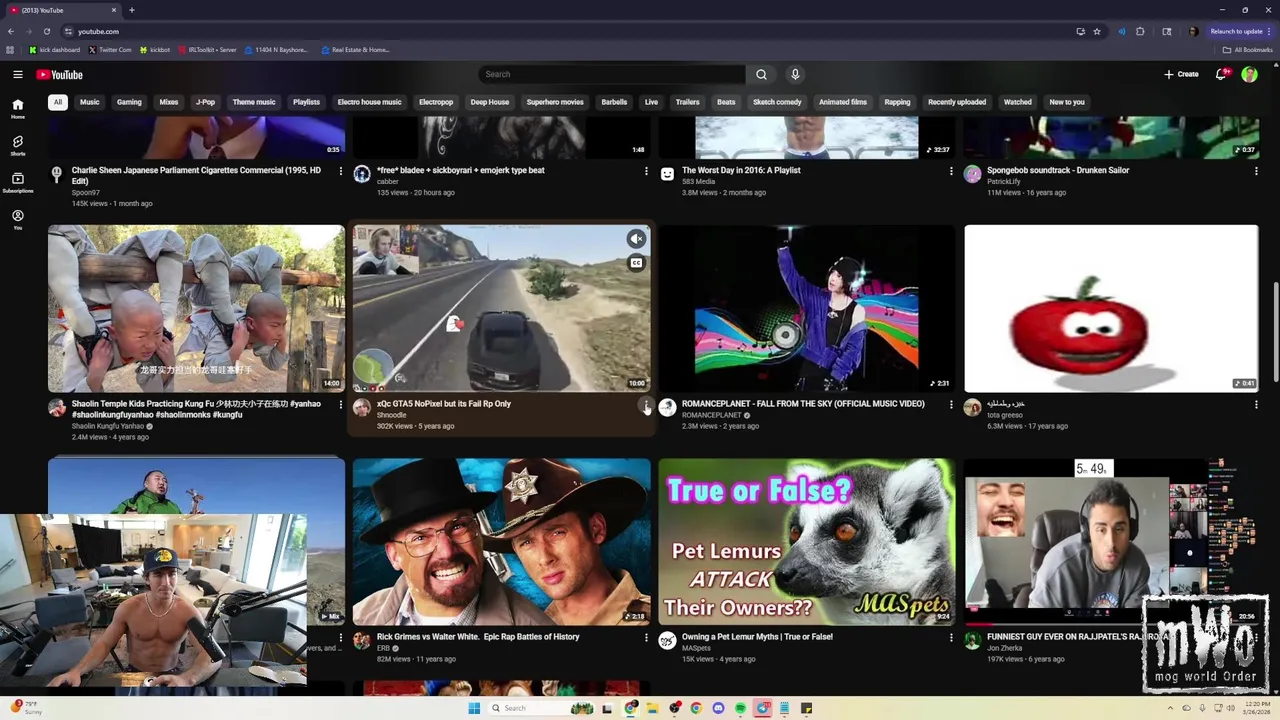Open Windows Start menu
The width and height of the screenshot is (1280, 720).
pos(474,708)
